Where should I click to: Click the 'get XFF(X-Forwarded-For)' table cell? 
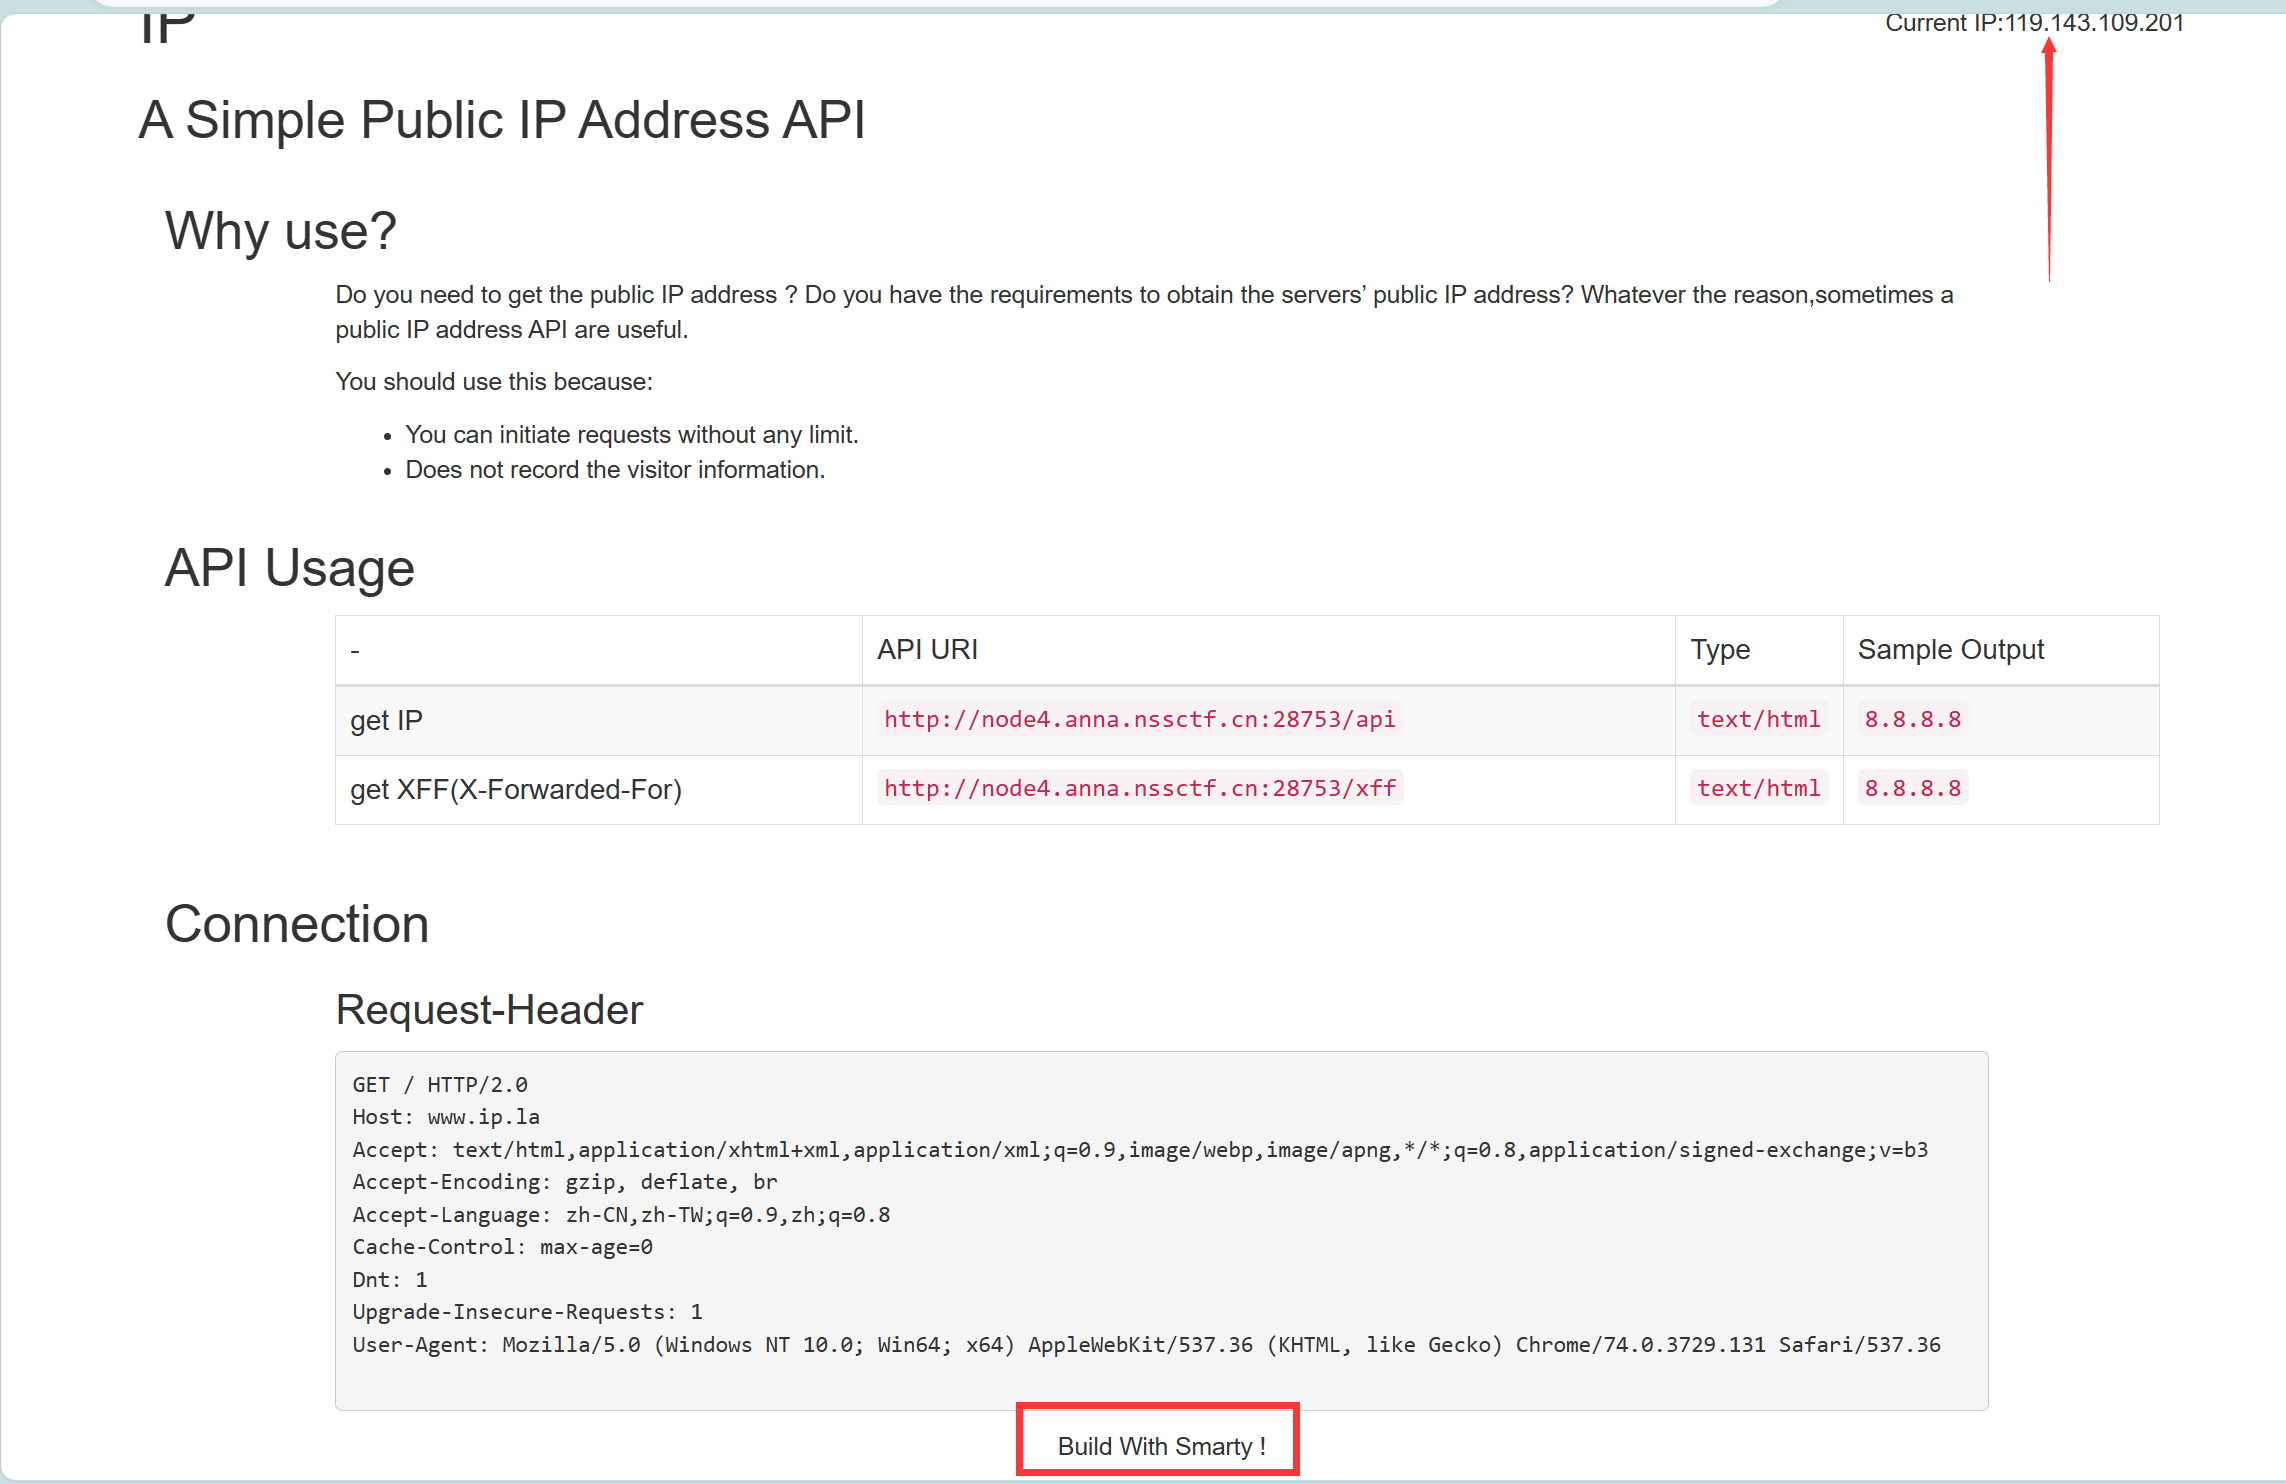515,789
